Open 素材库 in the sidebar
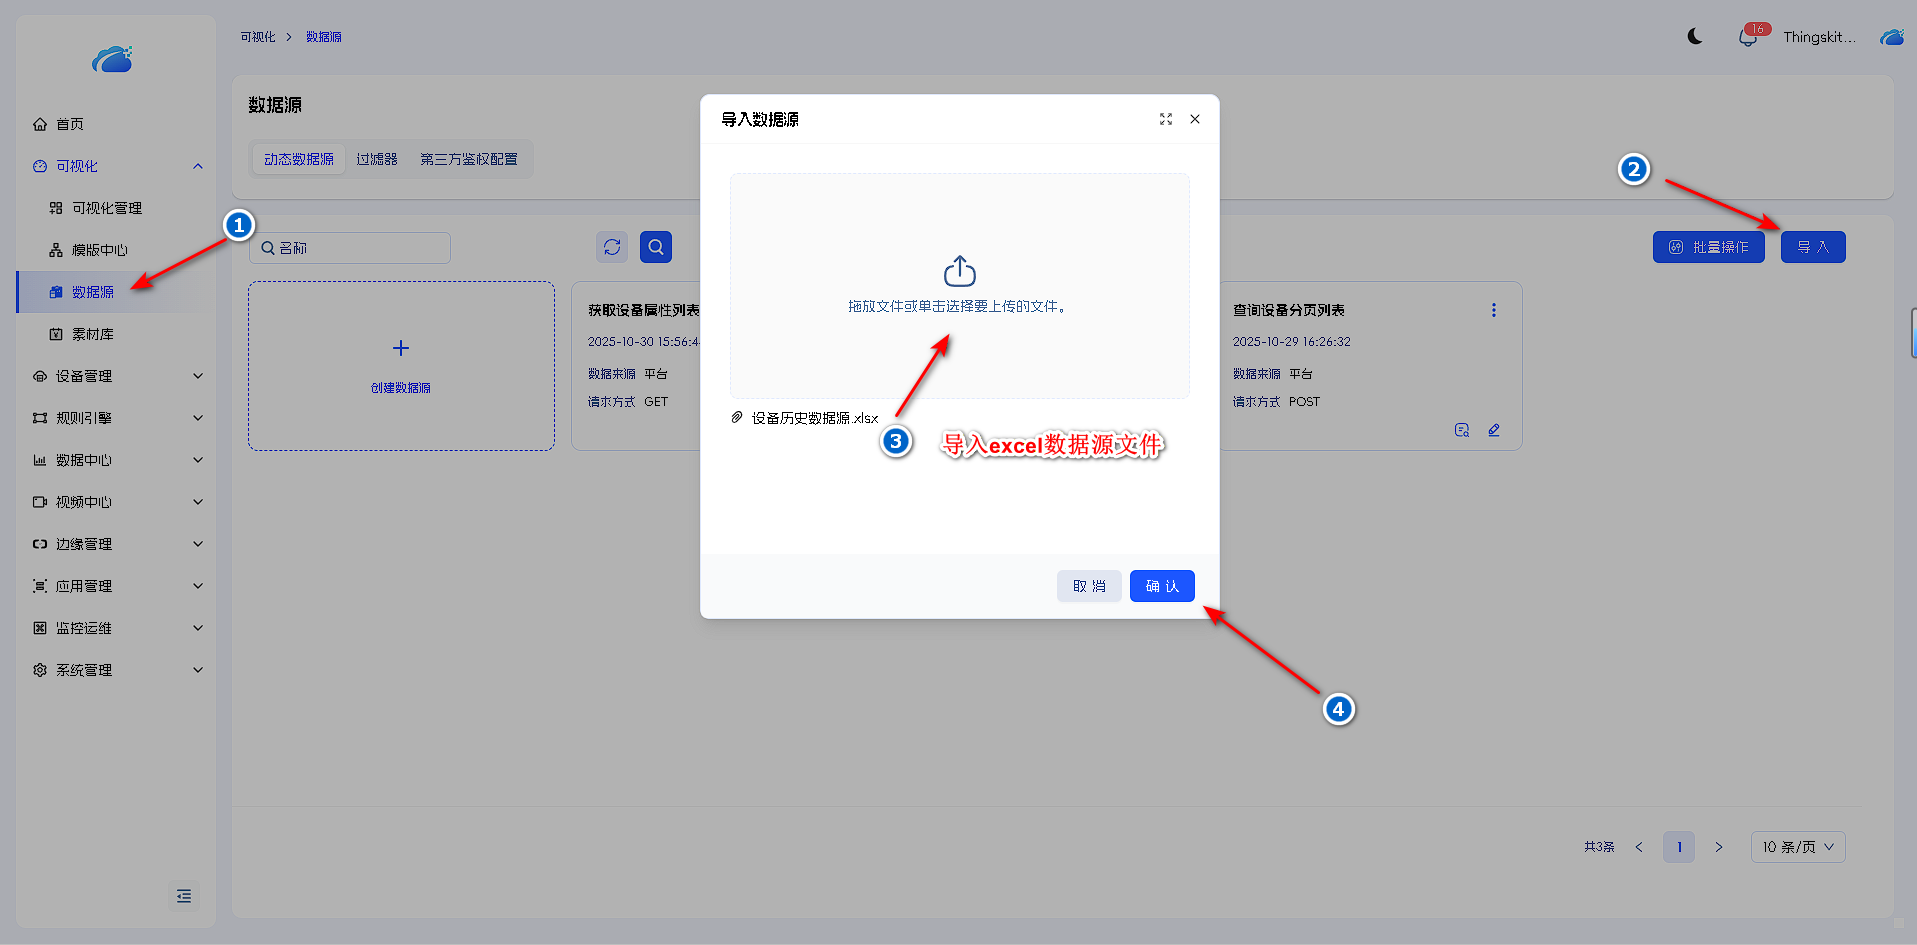 [x=93, y=334]
